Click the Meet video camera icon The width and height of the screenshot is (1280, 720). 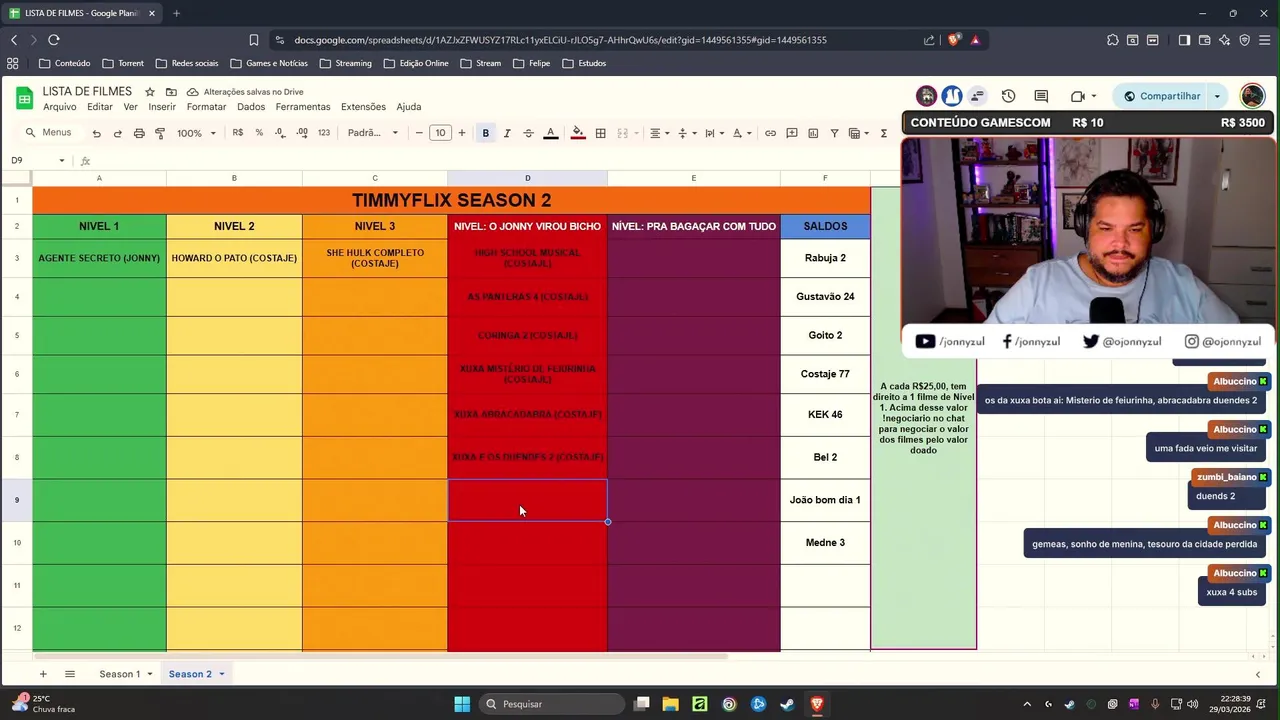coord(1078,96)
